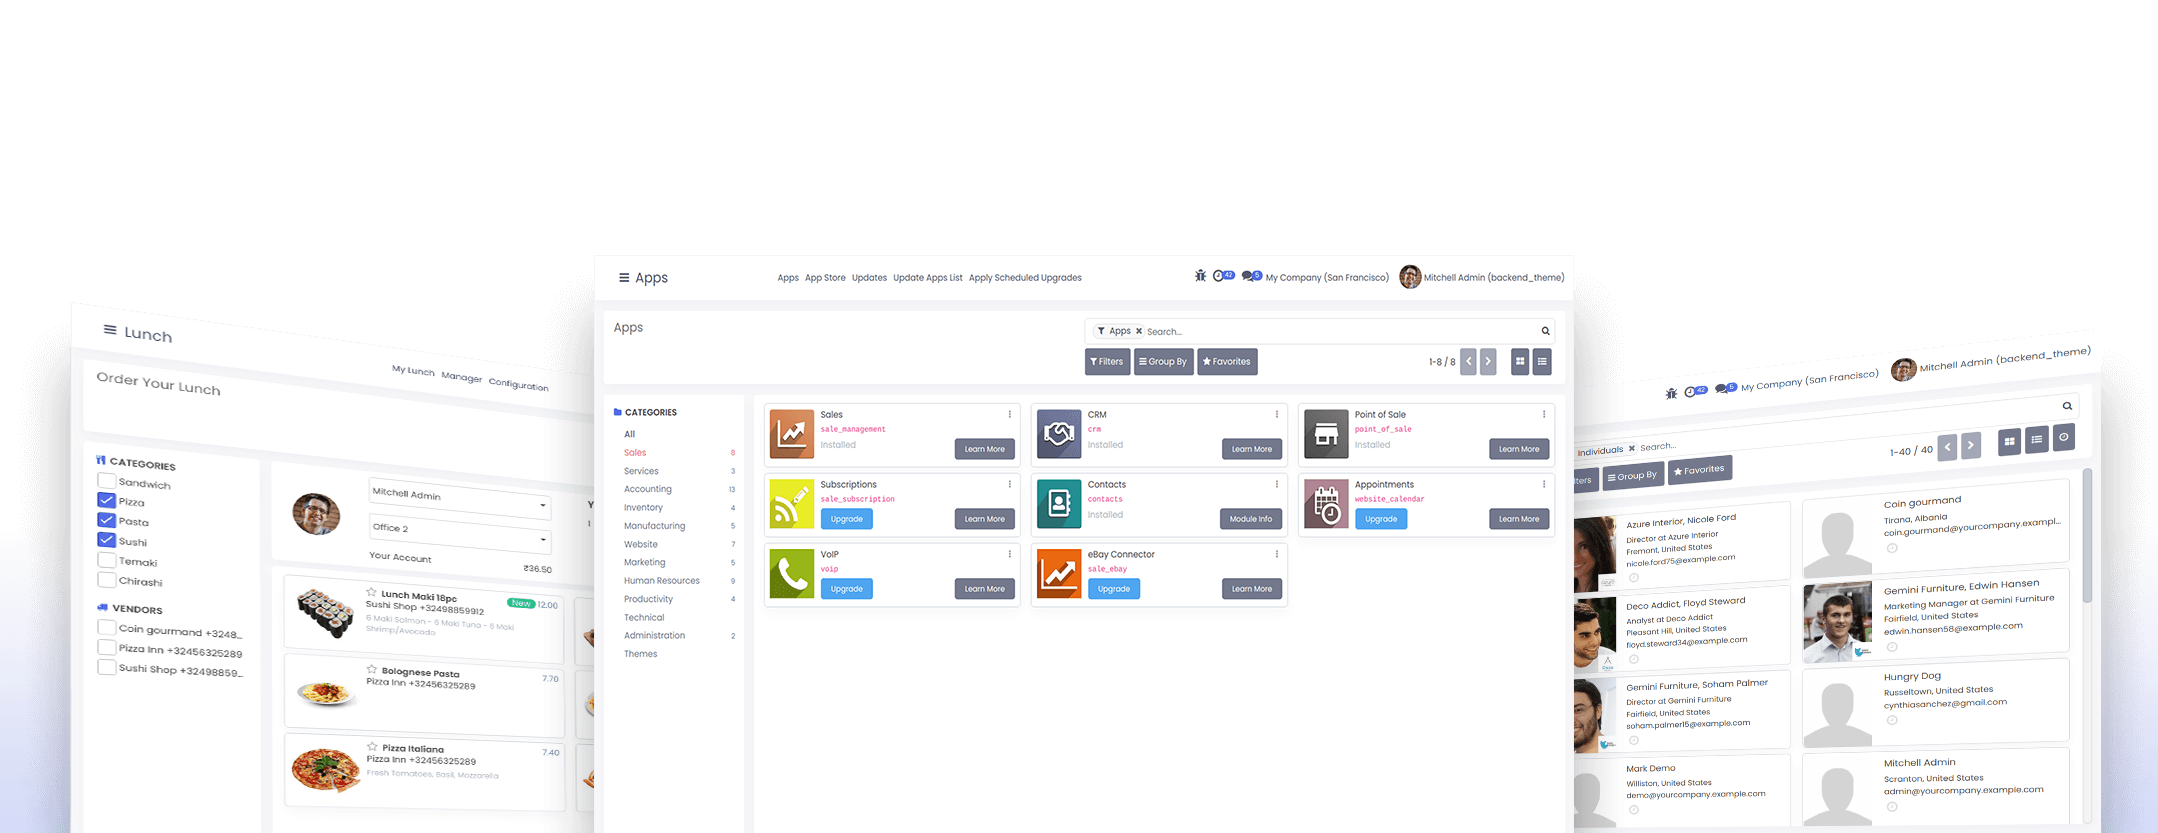The image size is (2158, 833).
Task: Click the Point of Sale shop icon
Action: 1326,434
